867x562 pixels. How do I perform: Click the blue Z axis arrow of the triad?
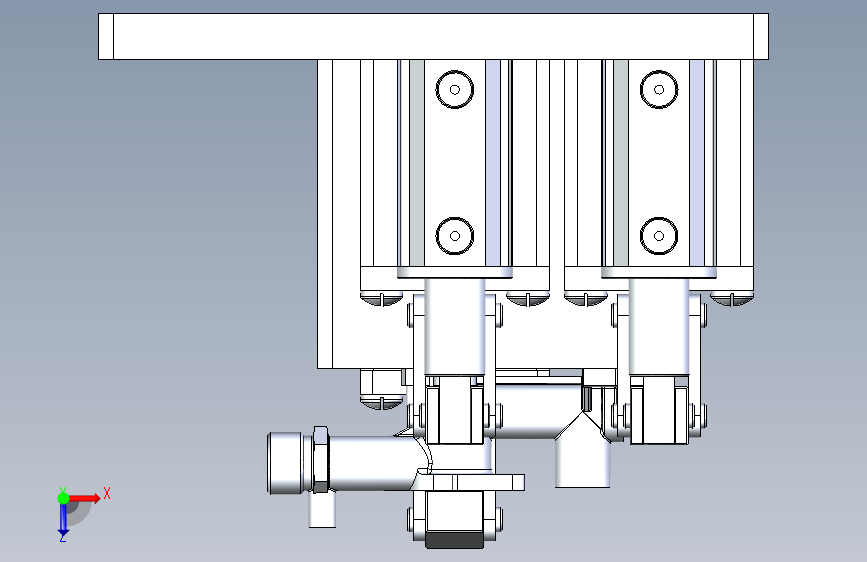[63, 520]
